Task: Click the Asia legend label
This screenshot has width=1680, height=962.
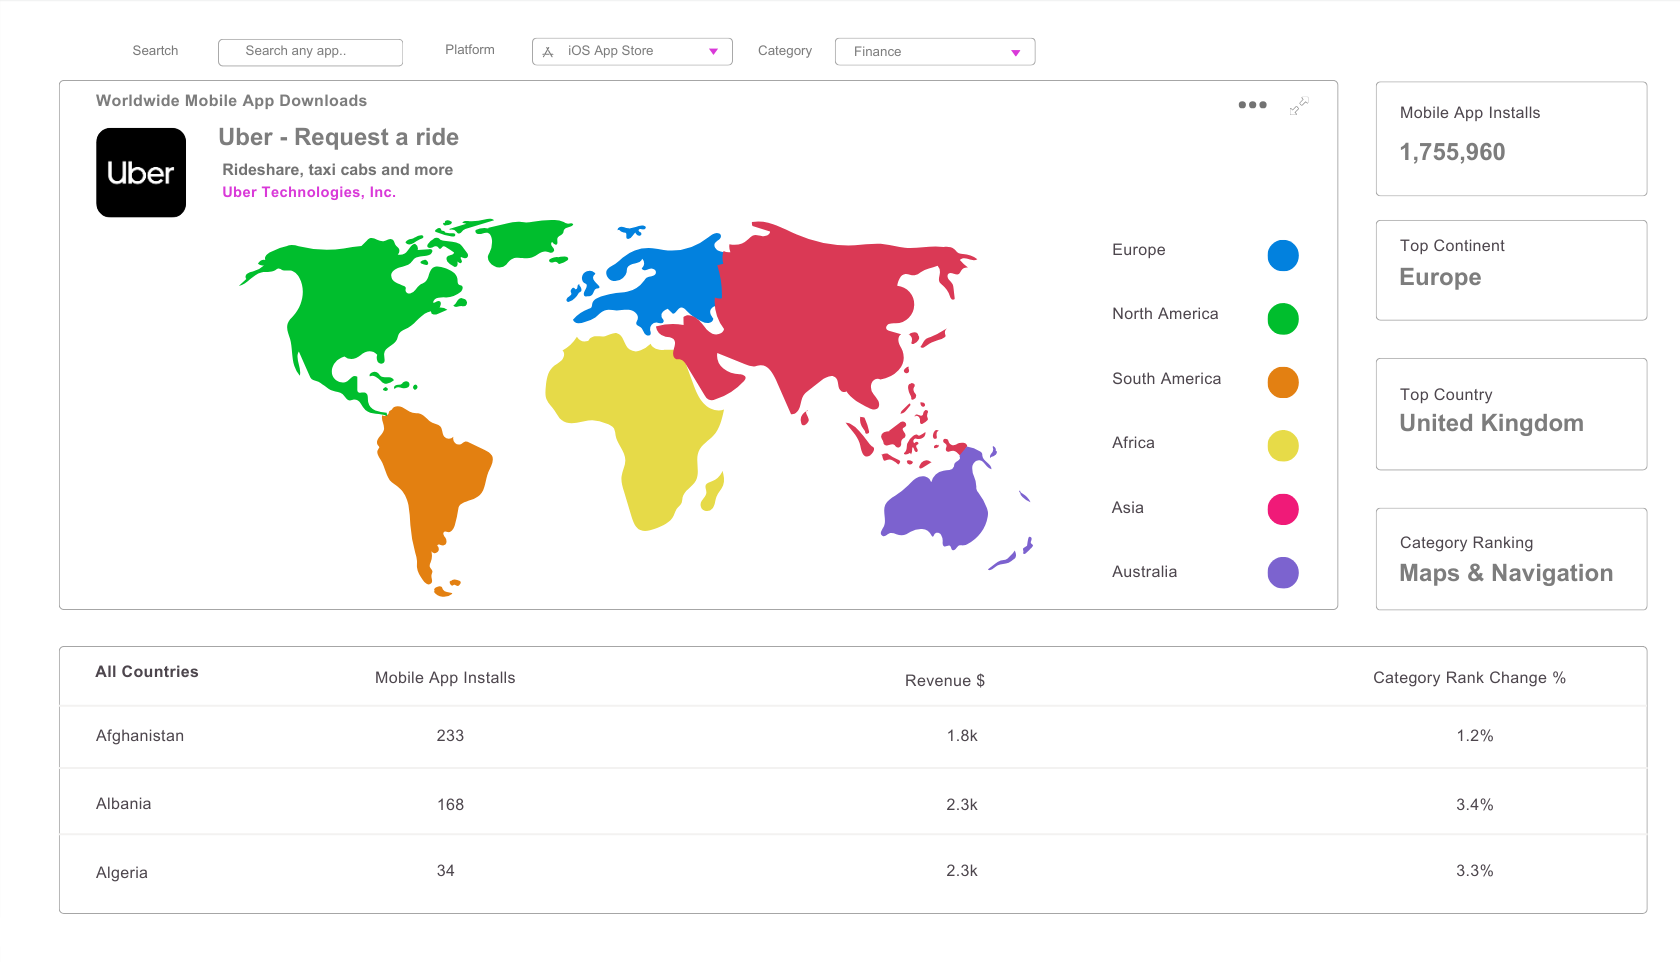Action: 1128,508
